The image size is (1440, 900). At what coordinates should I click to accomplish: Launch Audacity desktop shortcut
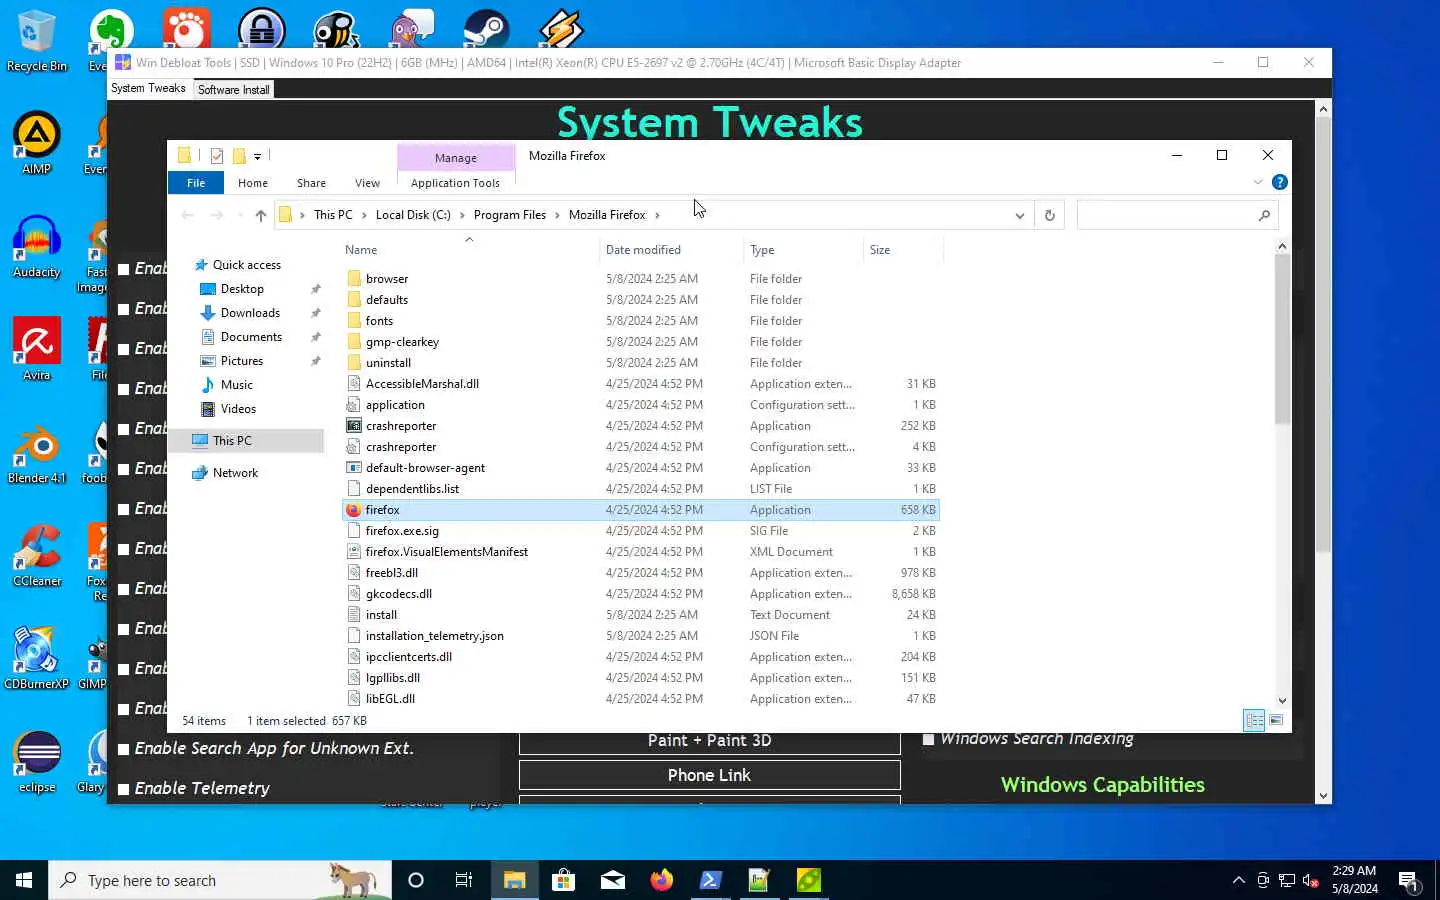36,246
